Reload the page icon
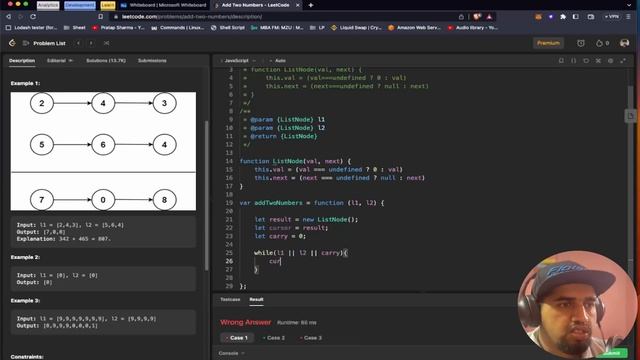The width and height of the screenshot is (640, 360). [x=33, y=16]
